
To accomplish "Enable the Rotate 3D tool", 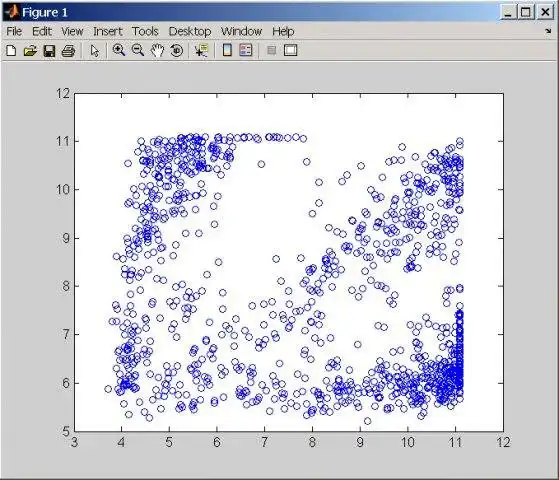I will pos(176,51).
